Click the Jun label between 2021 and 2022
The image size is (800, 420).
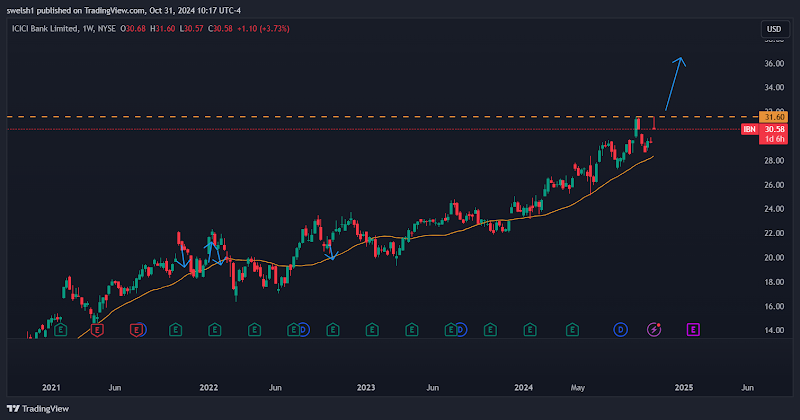[x=115, y=387]
